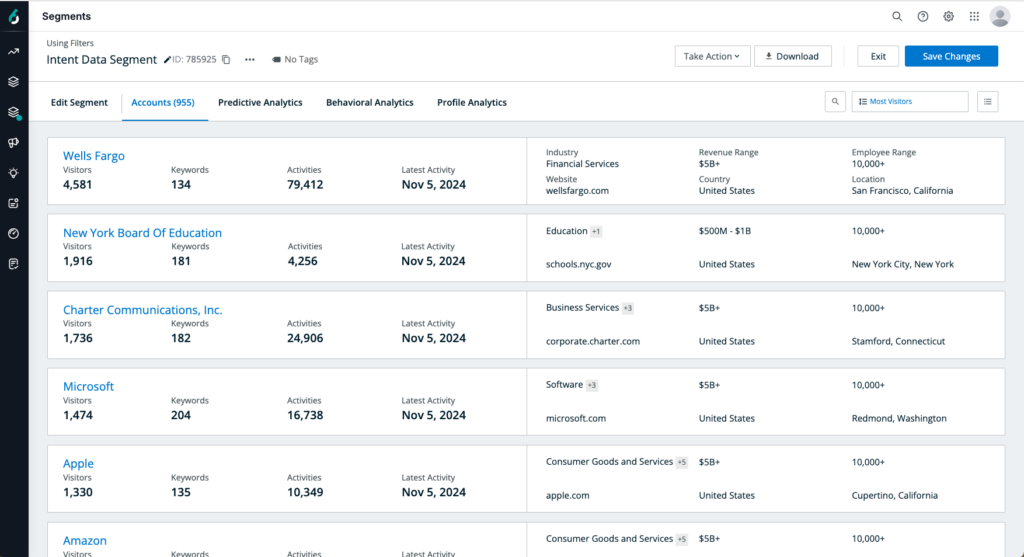This screenshot has height=557, width=1024.
Task: Select the Accounts (955) tab
Action: [163, 103]
